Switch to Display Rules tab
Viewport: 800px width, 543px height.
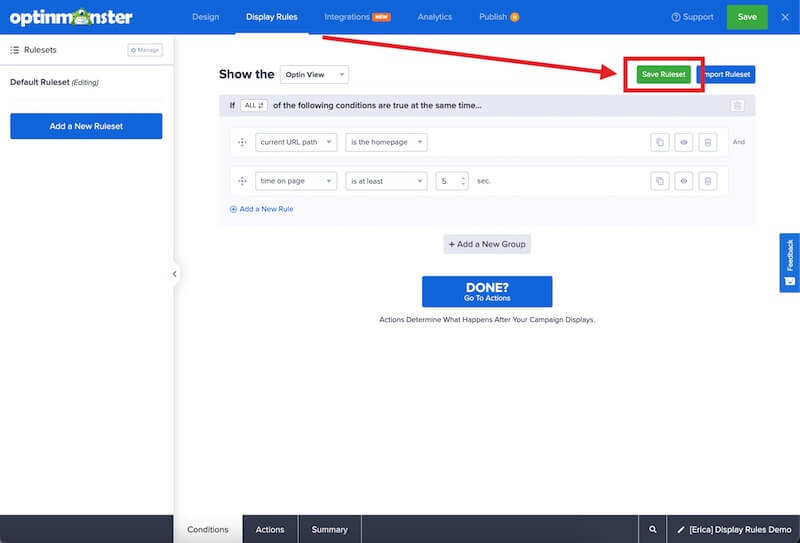tap(271, 17)
